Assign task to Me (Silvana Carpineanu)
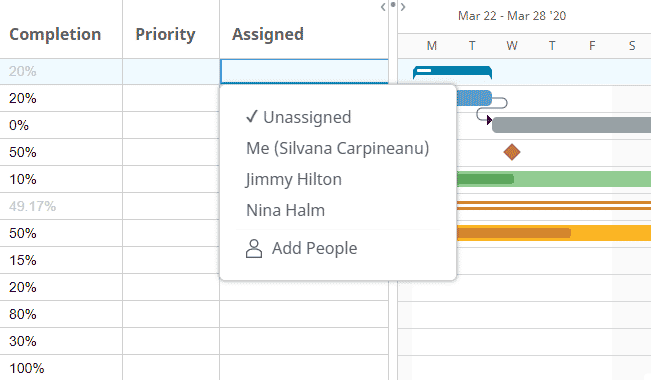This screenshot has width=651, height=380. tap(338, 148)
